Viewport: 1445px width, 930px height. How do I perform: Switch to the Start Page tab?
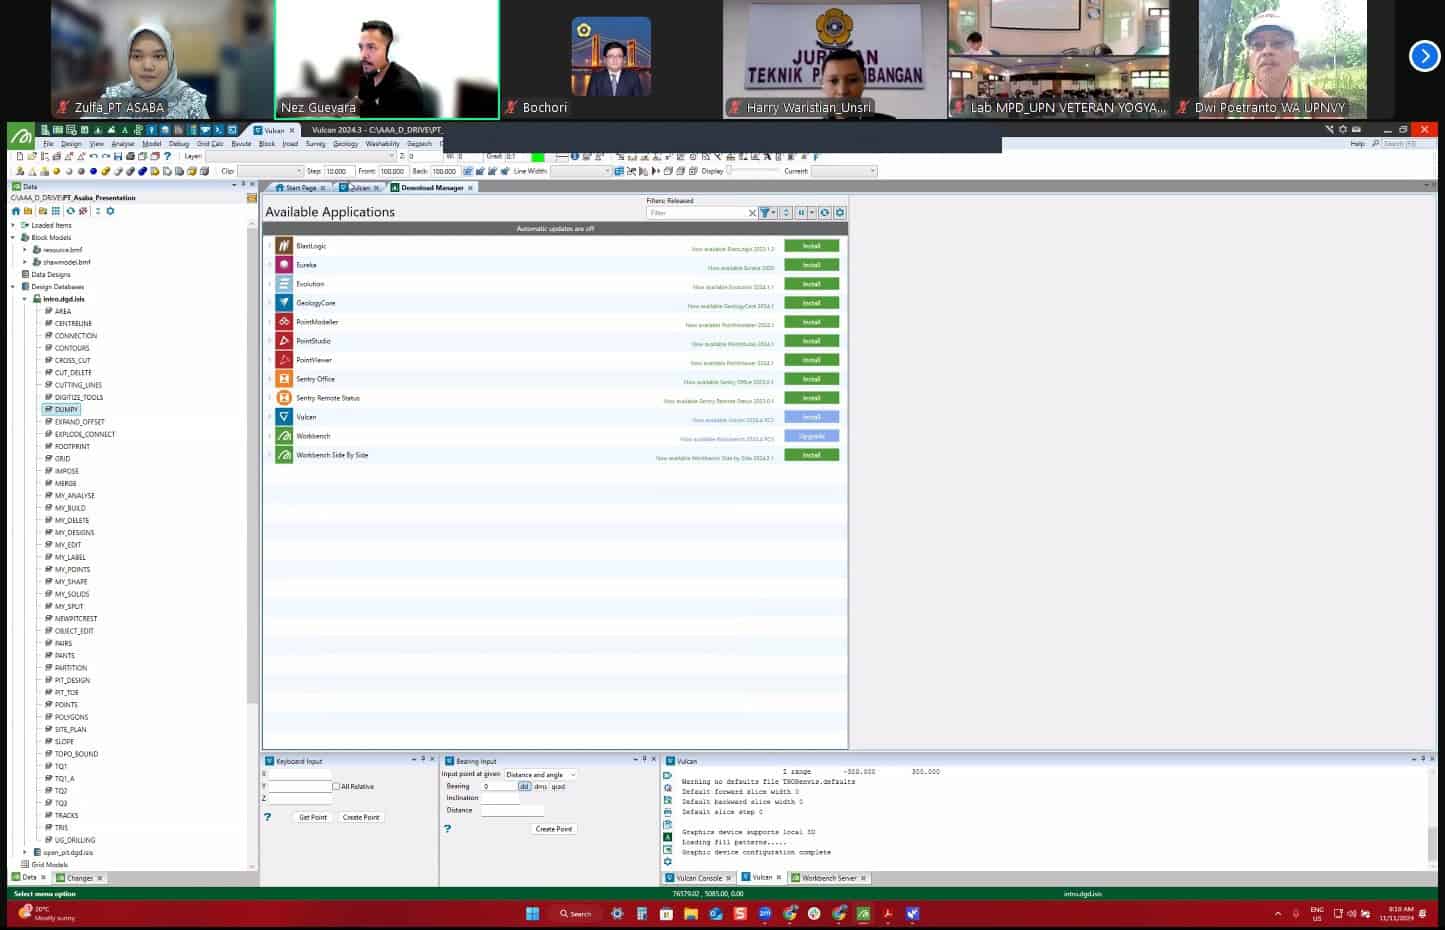tap(300, 187)
